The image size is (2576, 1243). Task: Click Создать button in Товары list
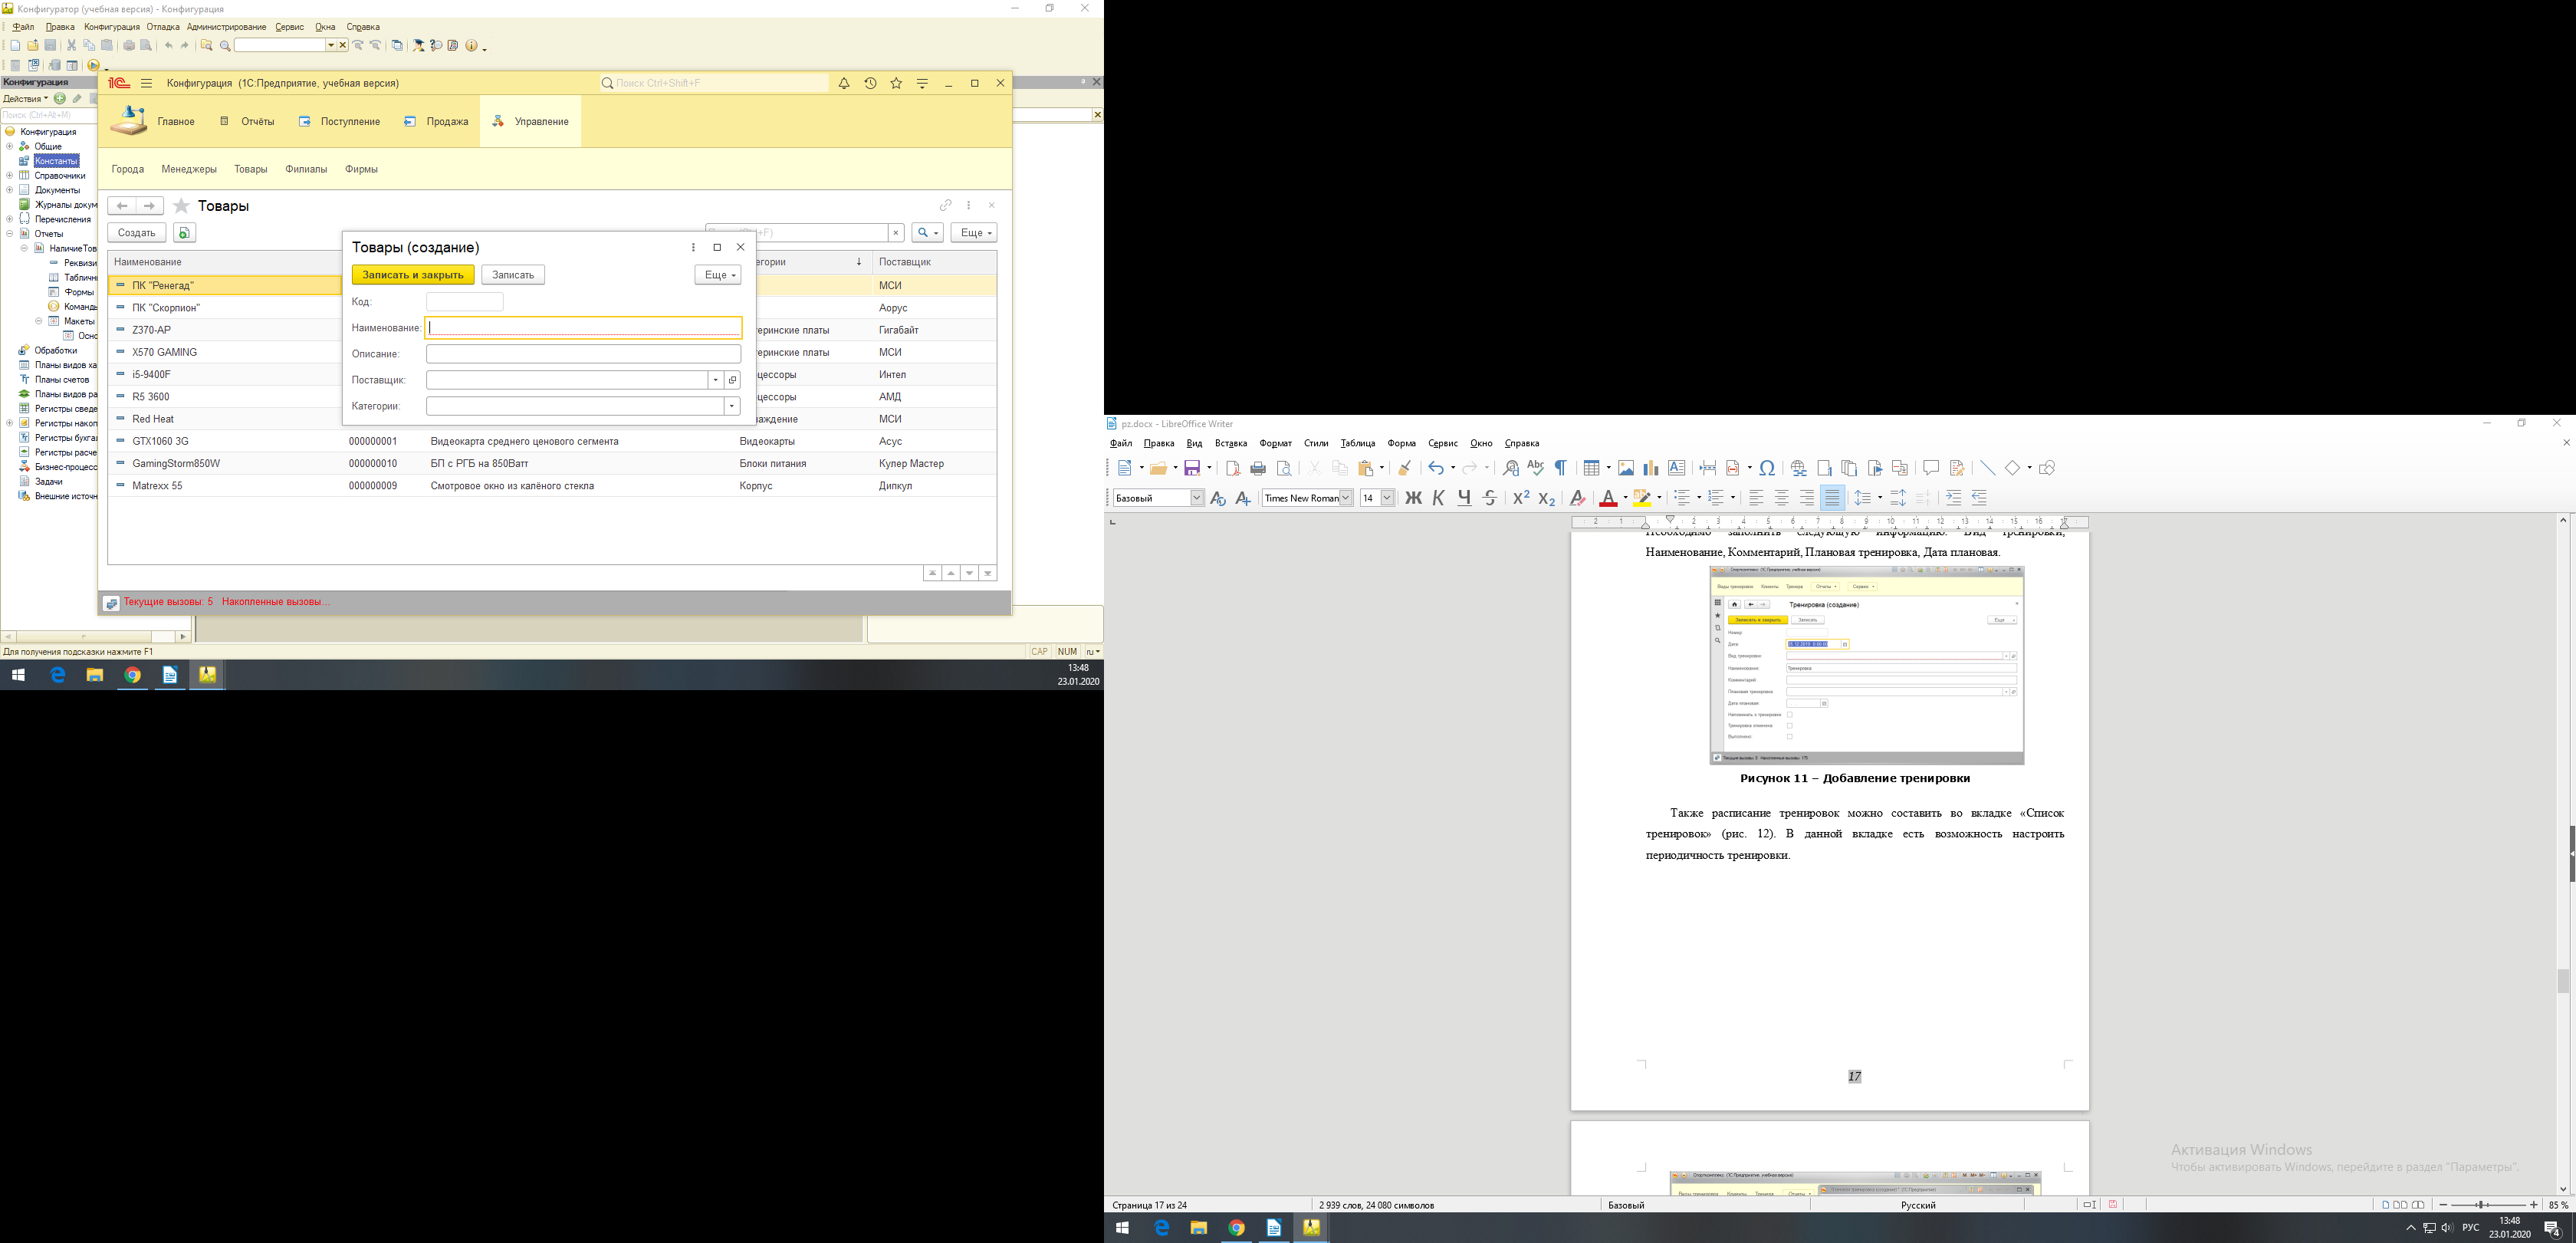137,233
